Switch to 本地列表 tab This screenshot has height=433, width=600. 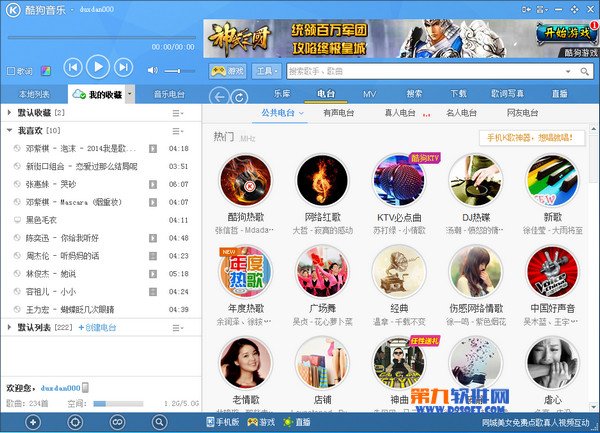34,94
